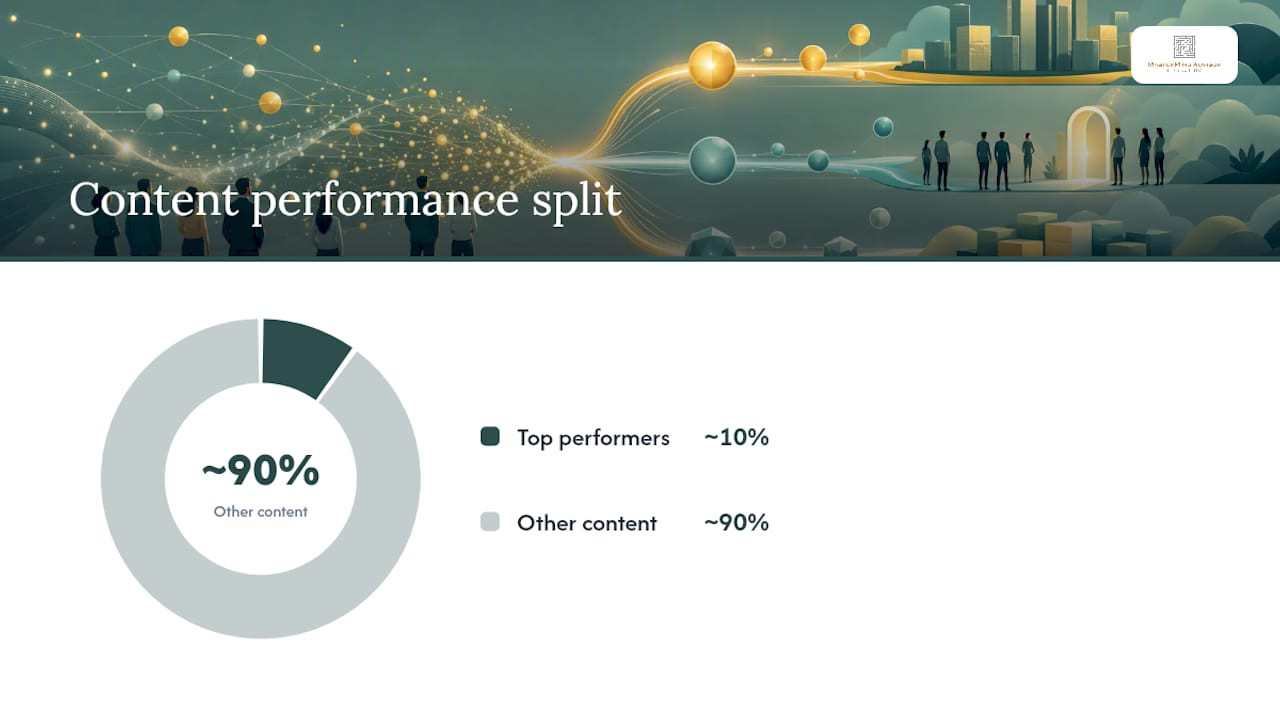
Task: Click the group of people beside the archway
Action: click(x=979, y=158)
